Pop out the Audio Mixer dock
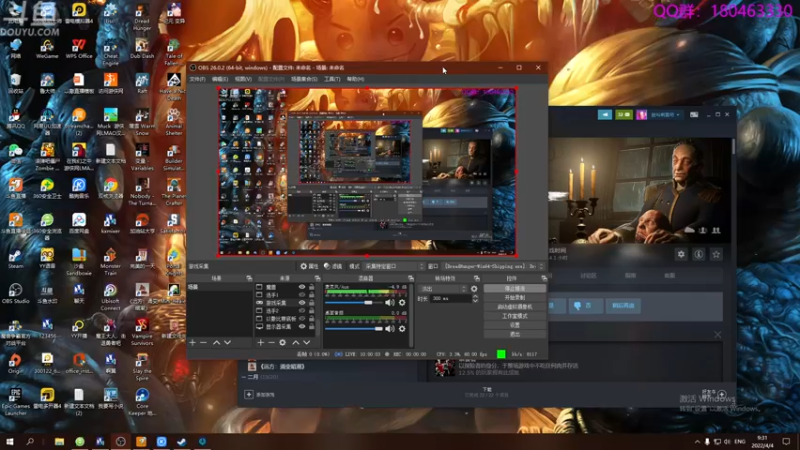Screen dimensions: 800x450 [411, 279]
